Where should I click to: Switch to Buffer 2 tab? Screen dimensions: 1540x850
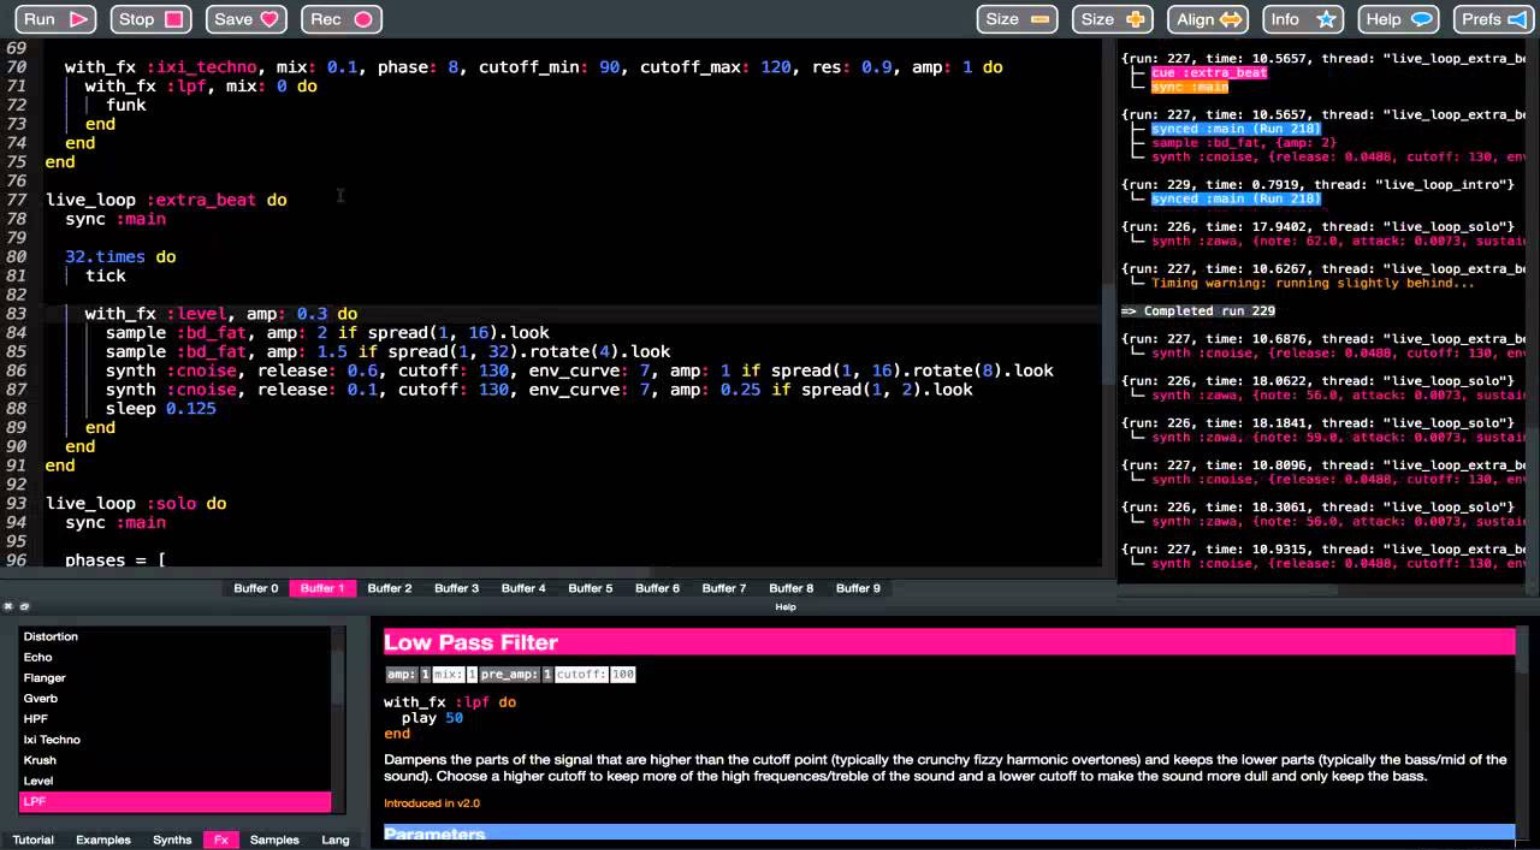click(389, 588)
